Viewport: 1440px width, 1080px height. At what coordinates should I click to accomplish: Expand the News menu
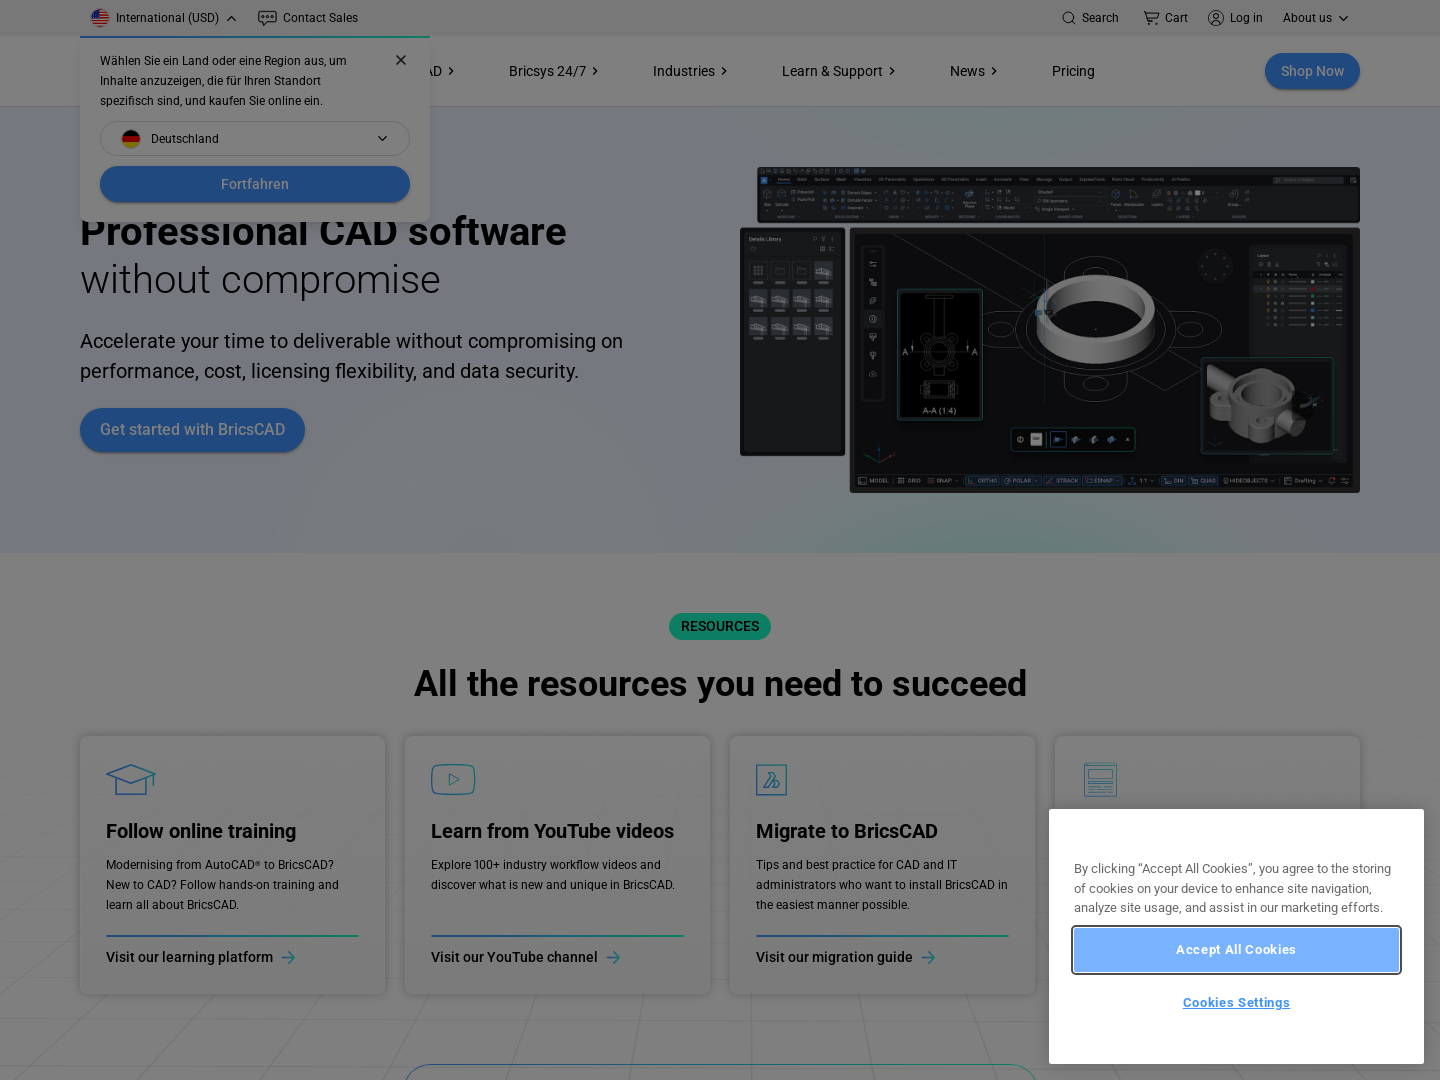tap(974, 71)
